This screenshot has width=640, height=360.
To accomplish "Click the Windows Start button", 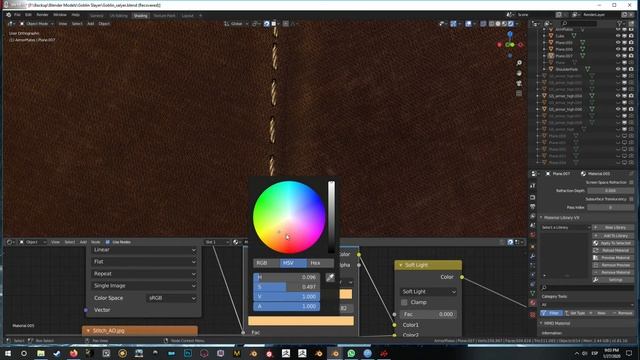I will 8,353.
